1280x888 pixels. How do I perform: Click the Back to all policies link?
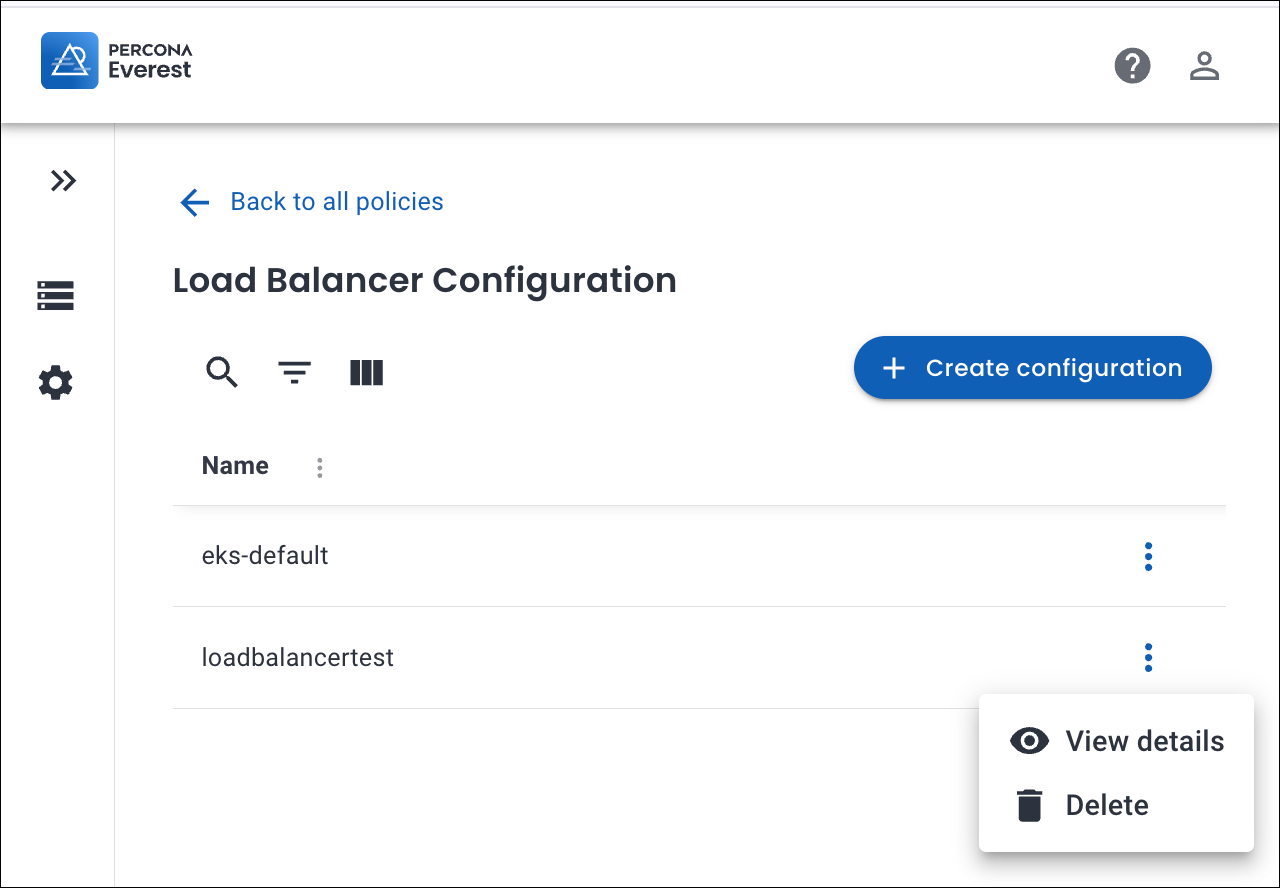point(336,202)
